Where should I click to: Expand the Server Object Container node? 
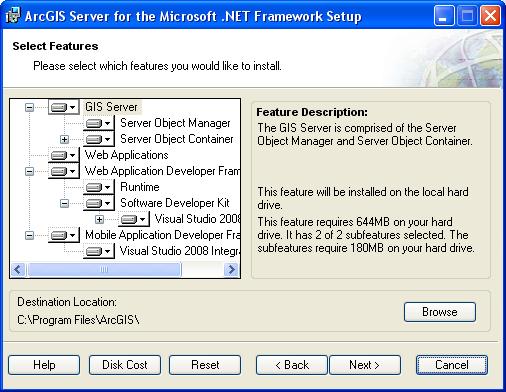pyautogui.click(x=64, y=139)
